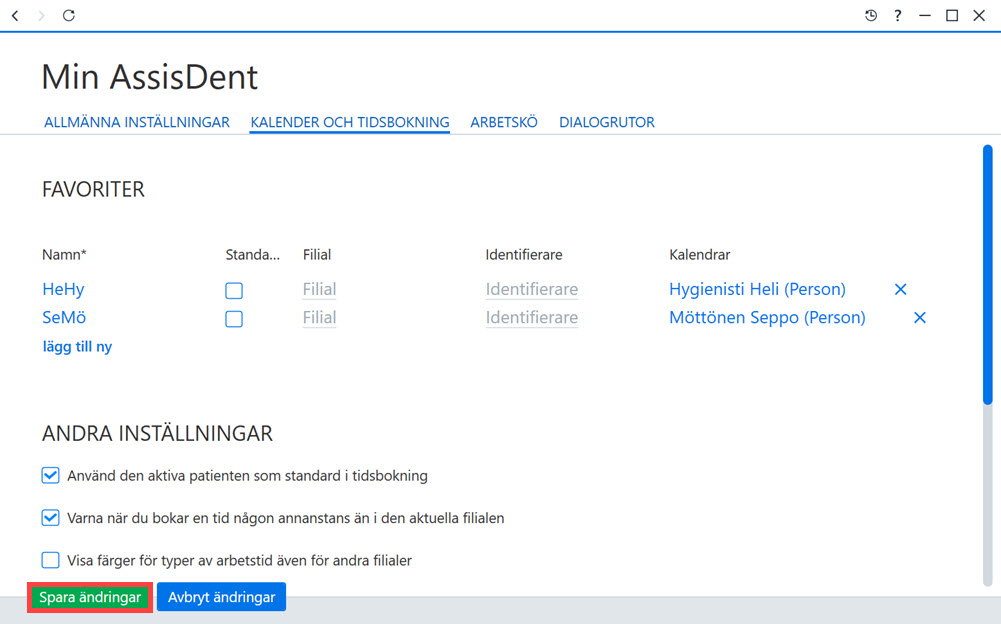The image size is (1001, 624).
Task: Click the blue vertical scrollbar
Action: coord(988,275)
